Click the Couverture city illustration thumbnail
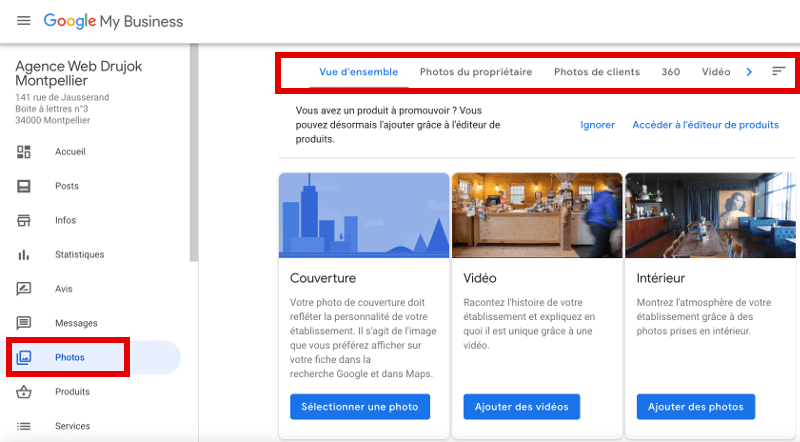The image size is (800, 442). click(364, 215)
